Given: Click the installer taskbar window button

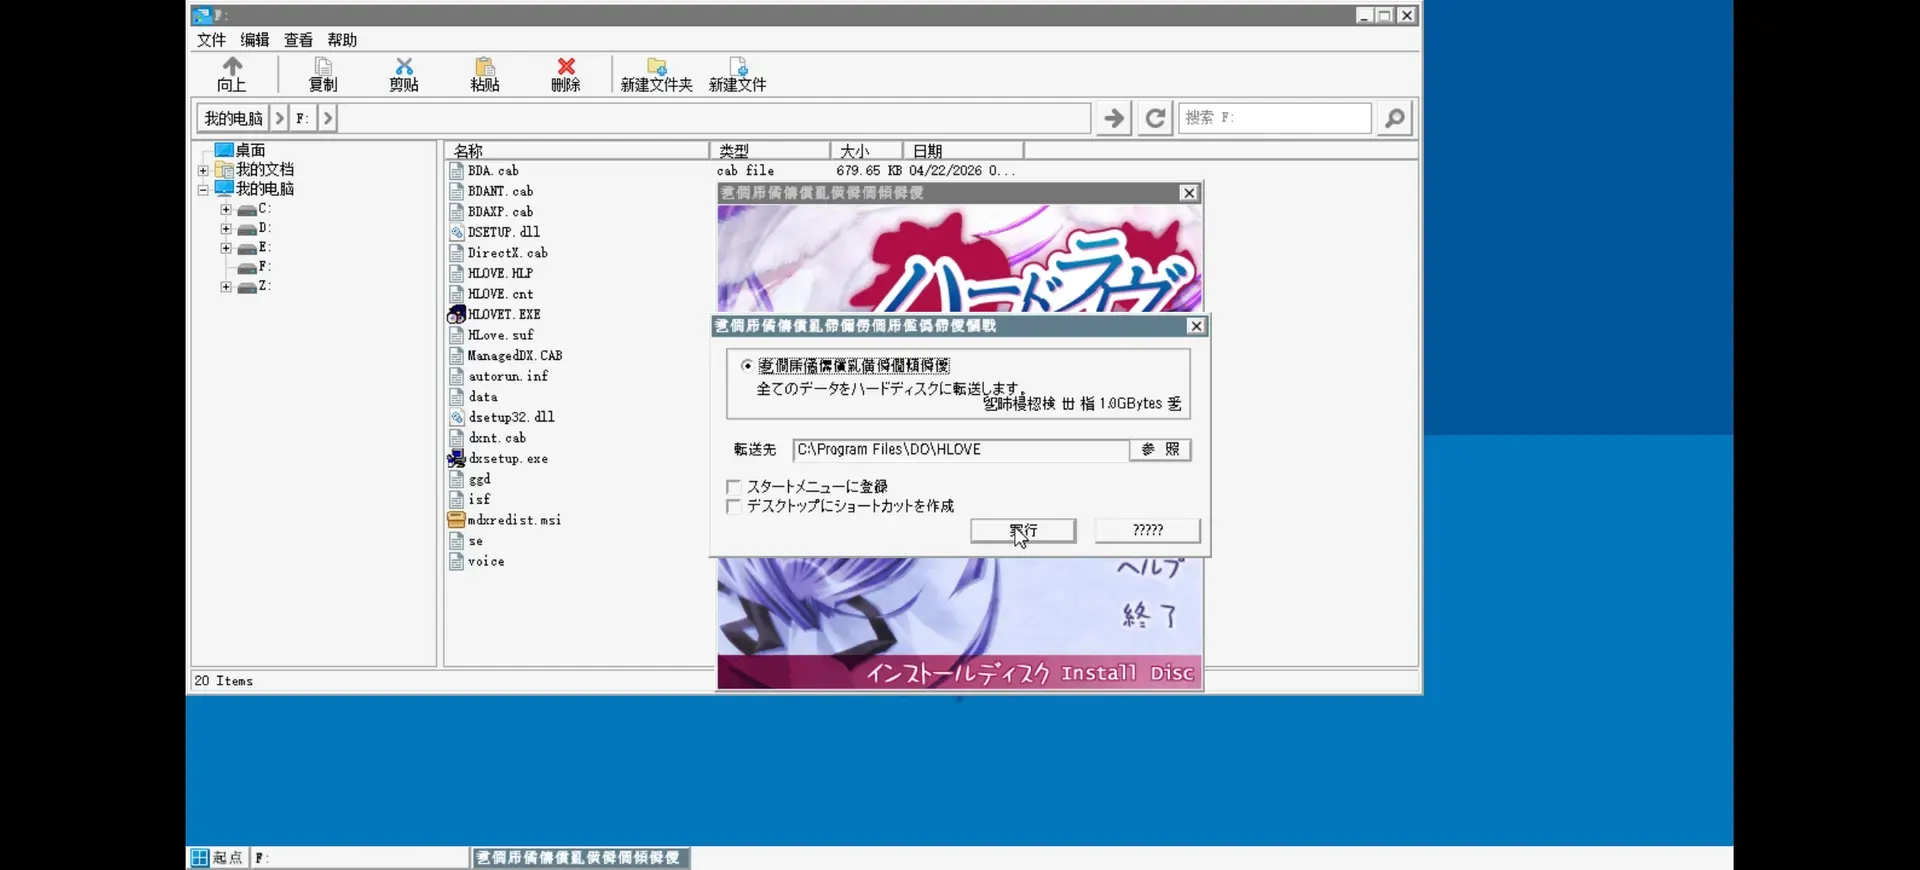Looking at the screenshot, I should (580, 858).
